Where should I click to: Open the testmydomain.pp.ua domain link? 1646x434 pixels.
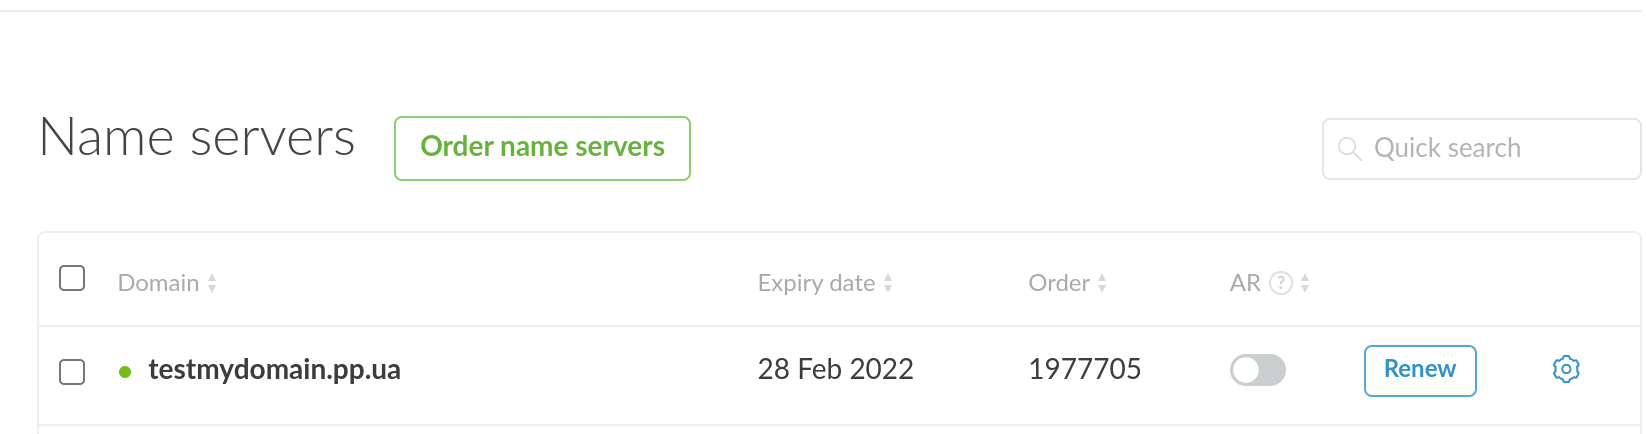(x=274, y=370)
